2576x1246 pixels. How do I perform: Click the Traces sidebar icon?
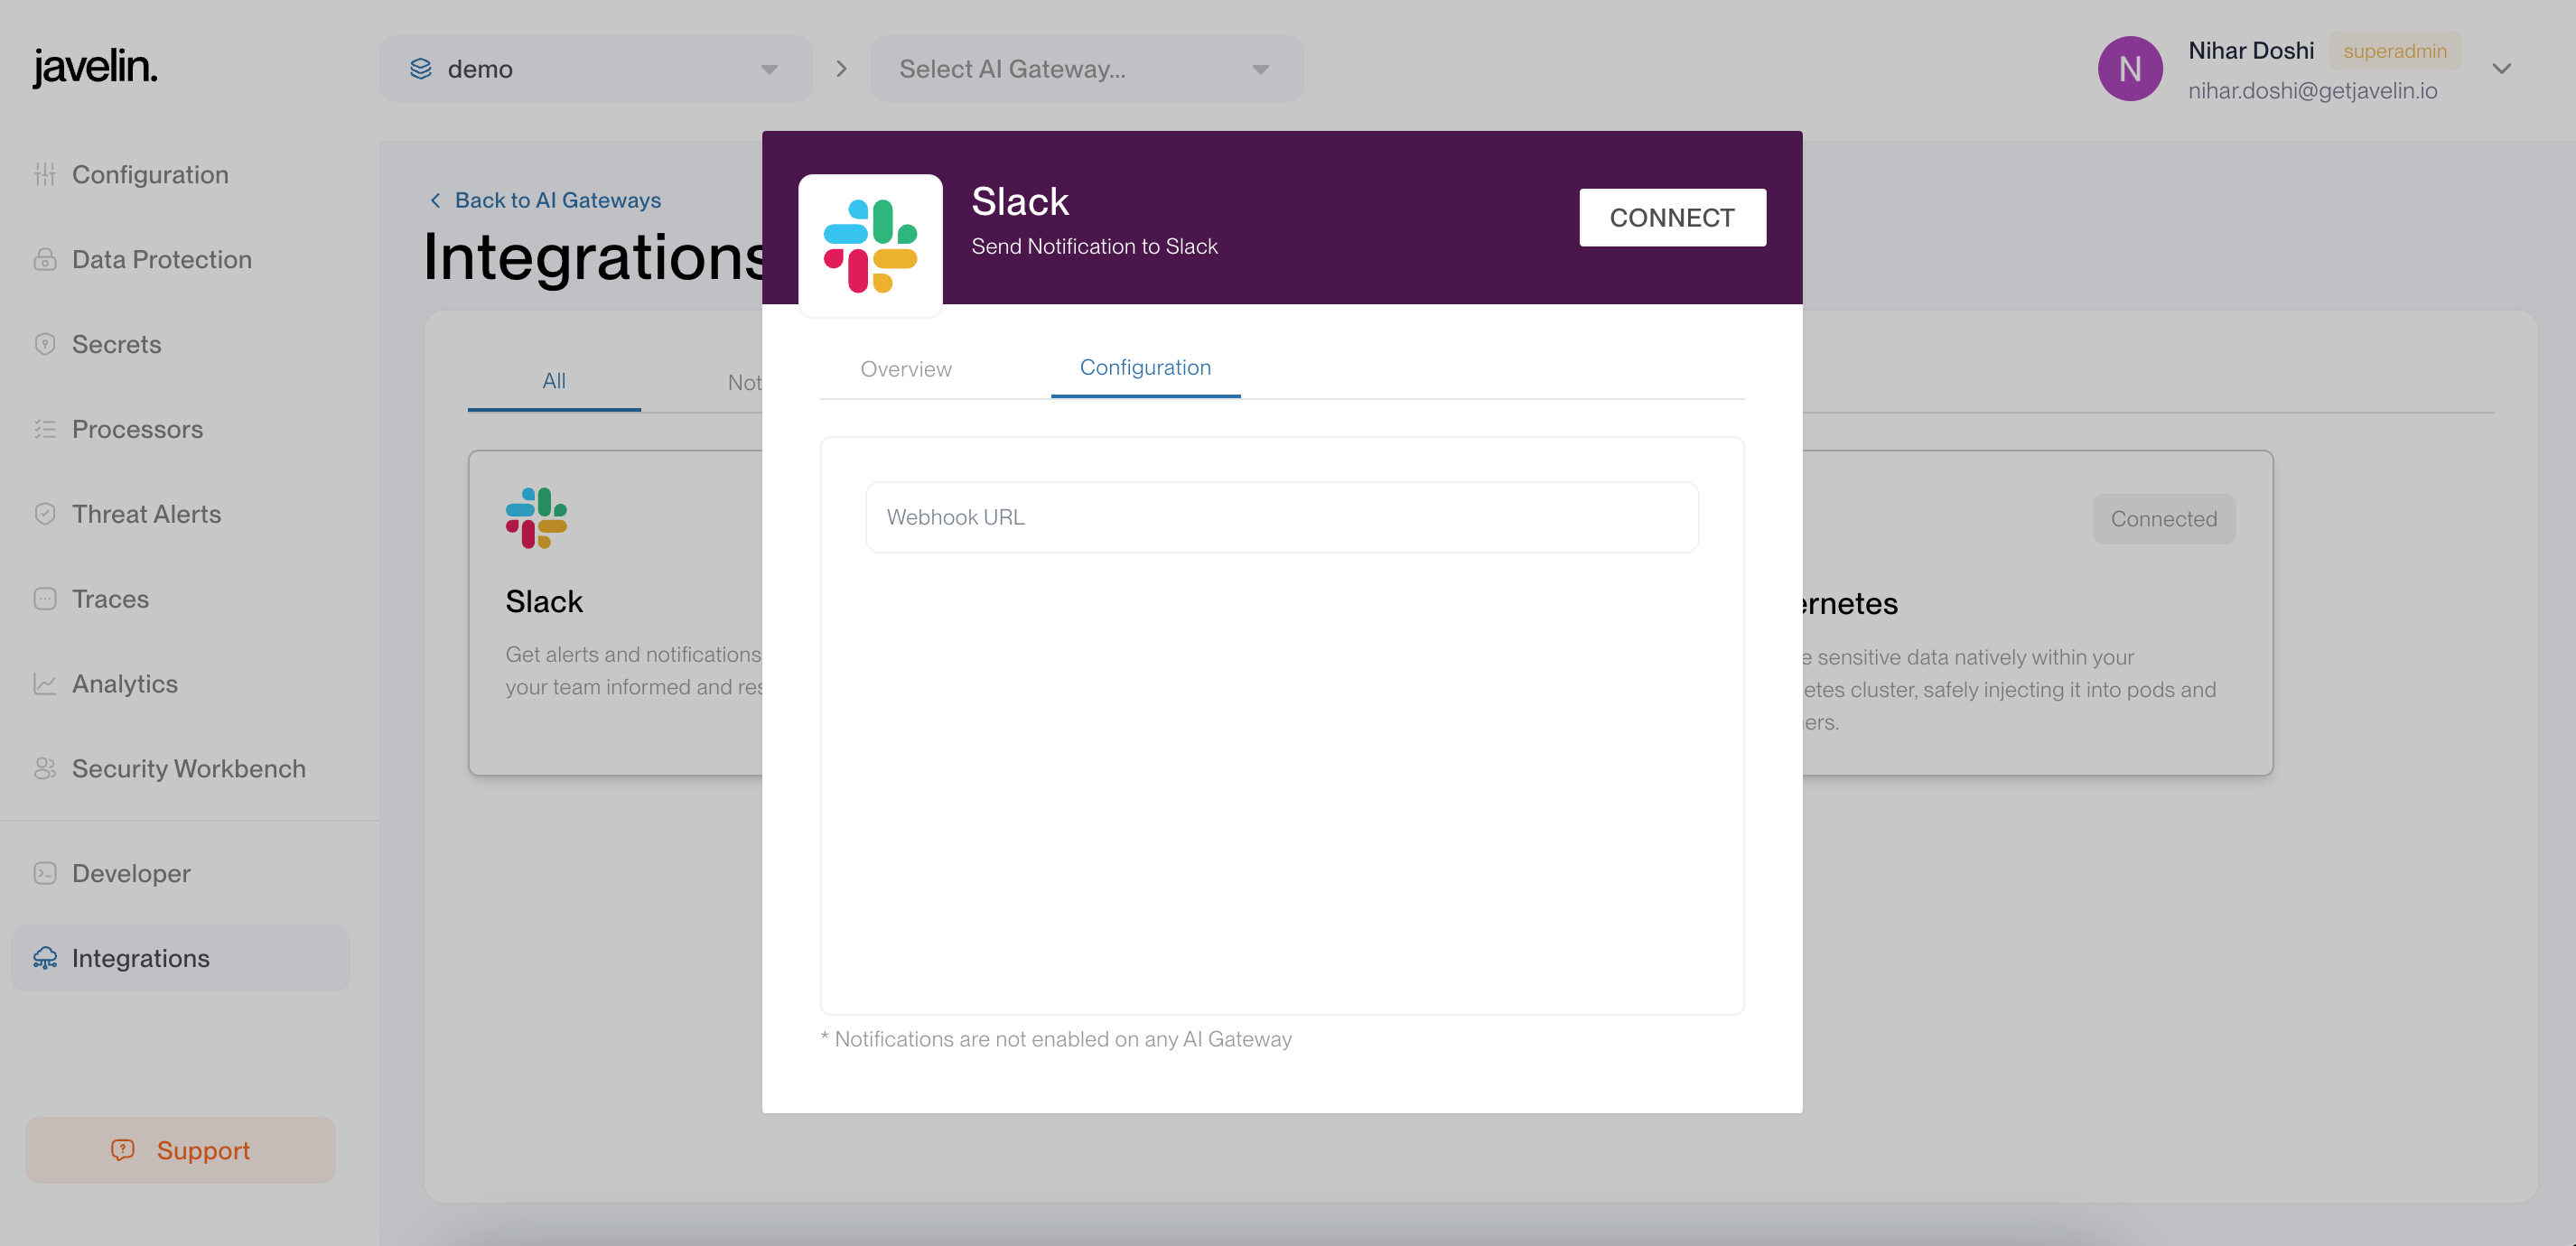45,599
